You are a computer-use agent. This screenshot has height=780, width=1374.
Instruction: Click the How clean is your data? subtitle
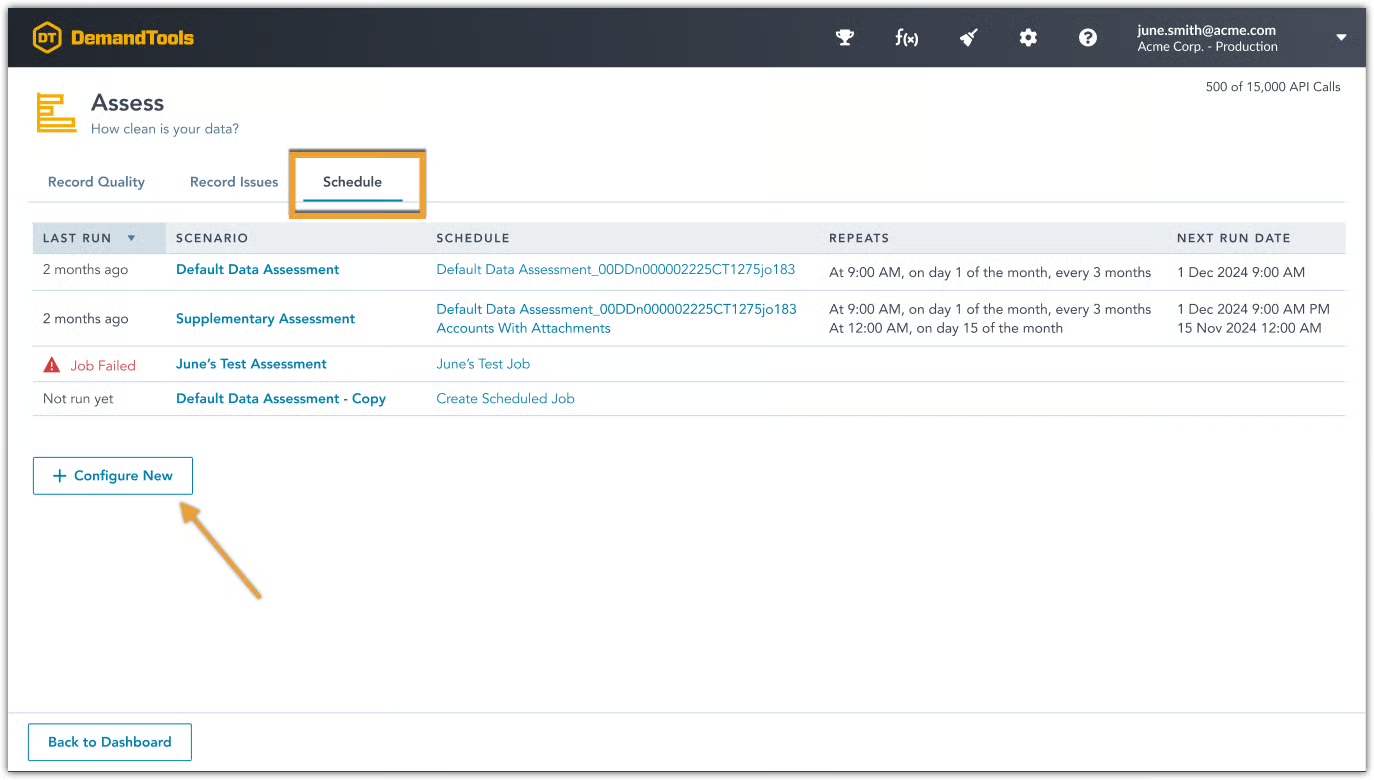click(165, 129)
